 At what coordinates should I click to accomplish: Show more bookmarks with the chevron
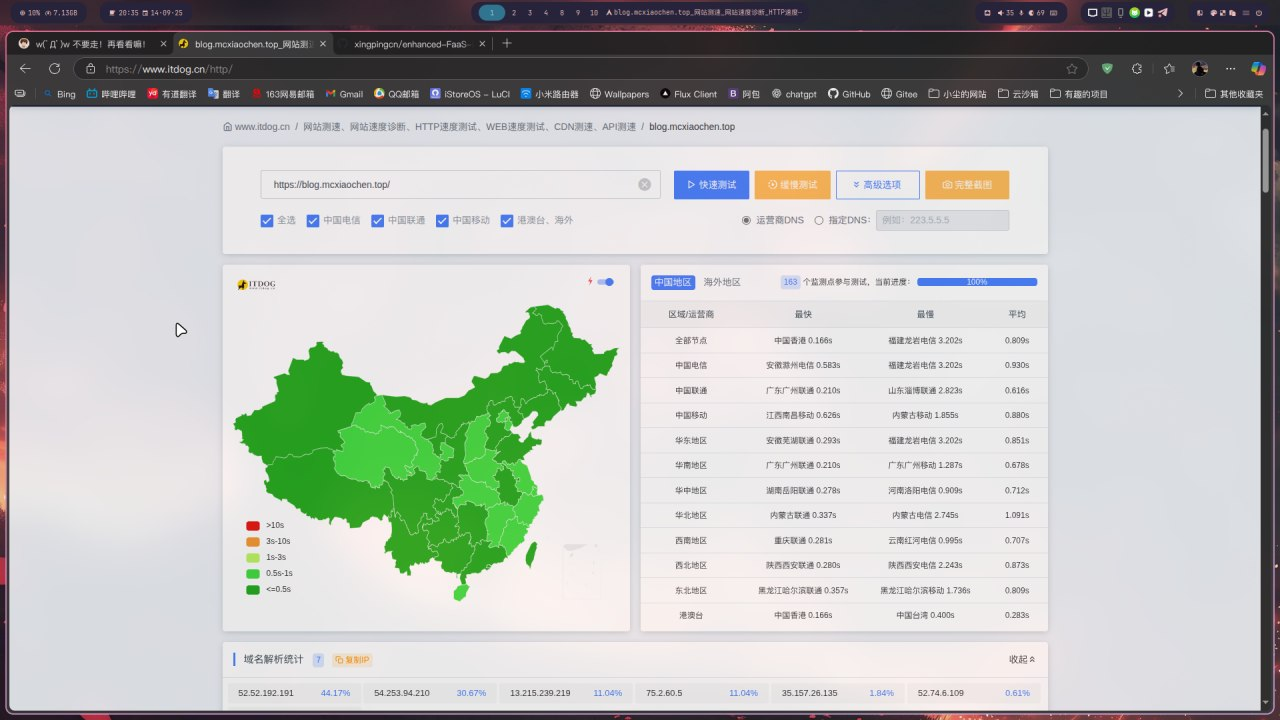(1180, 94)
